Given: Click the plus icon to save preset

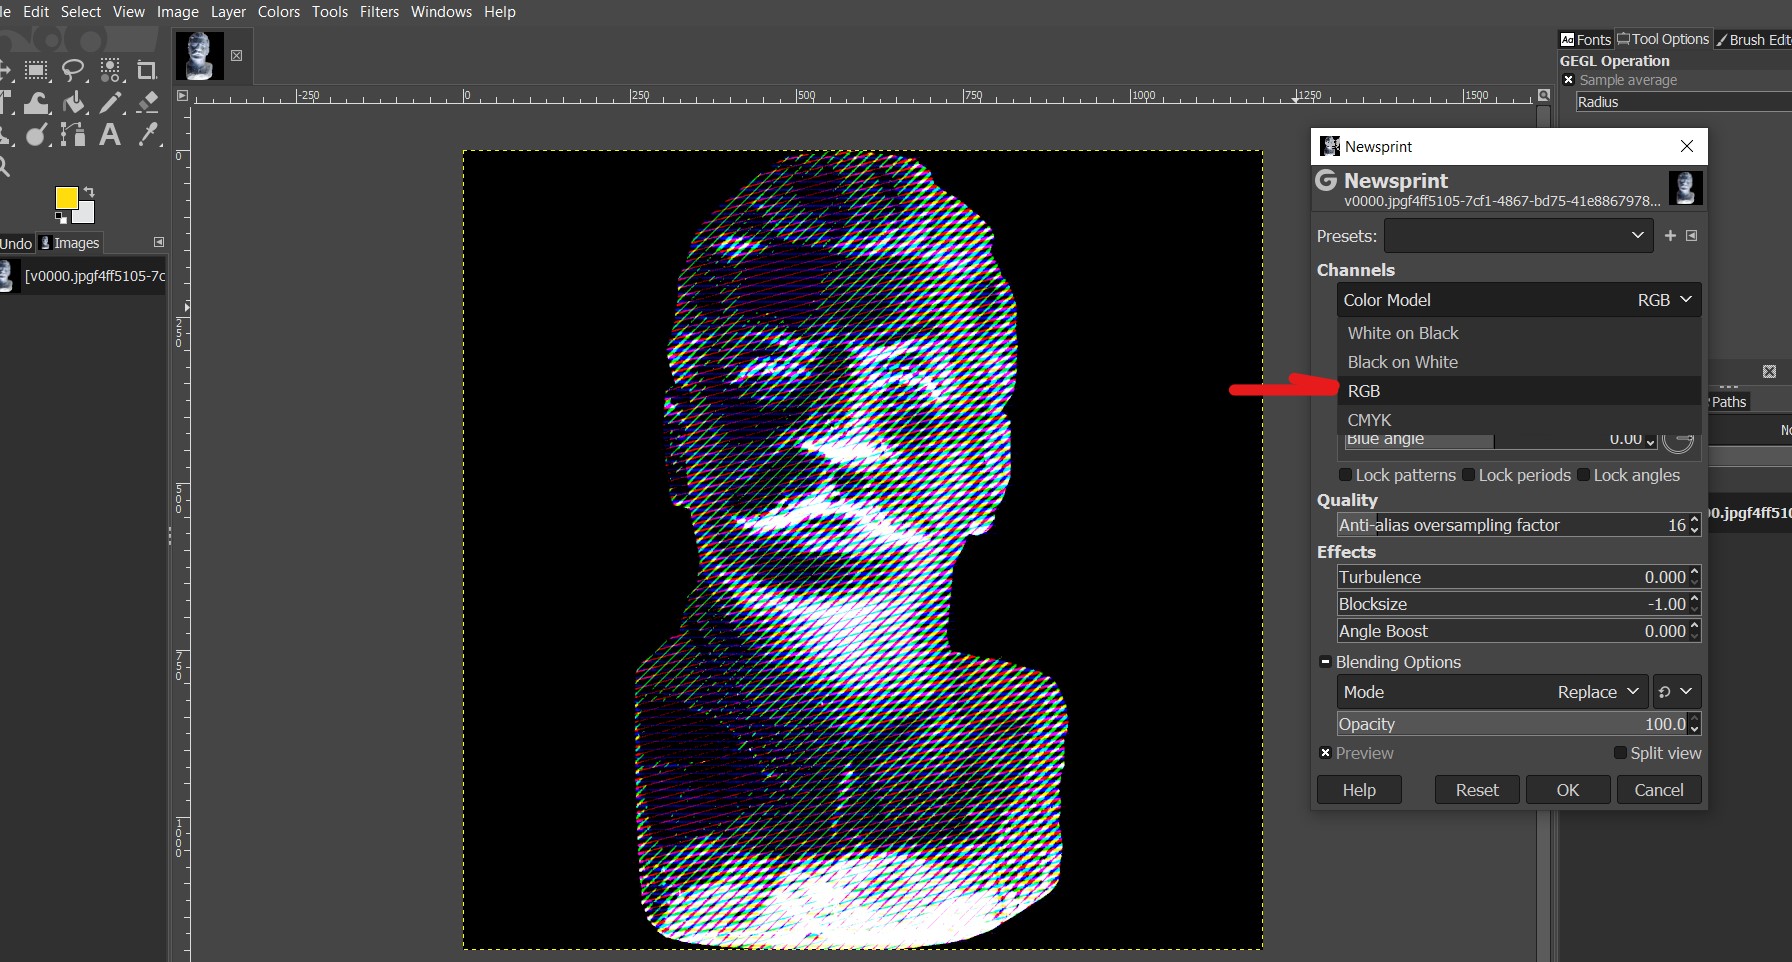Looking at the screenshot, I should (1669, 236).
